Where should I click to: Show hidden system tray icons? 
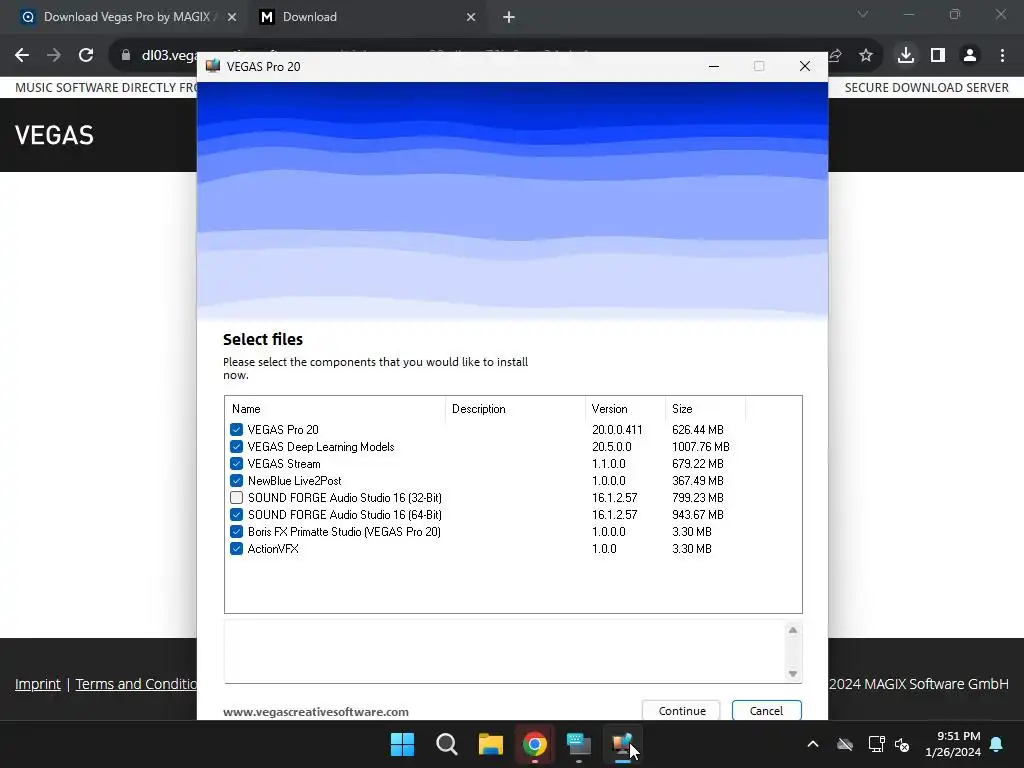pyautogui.click(x=813, y=744)
